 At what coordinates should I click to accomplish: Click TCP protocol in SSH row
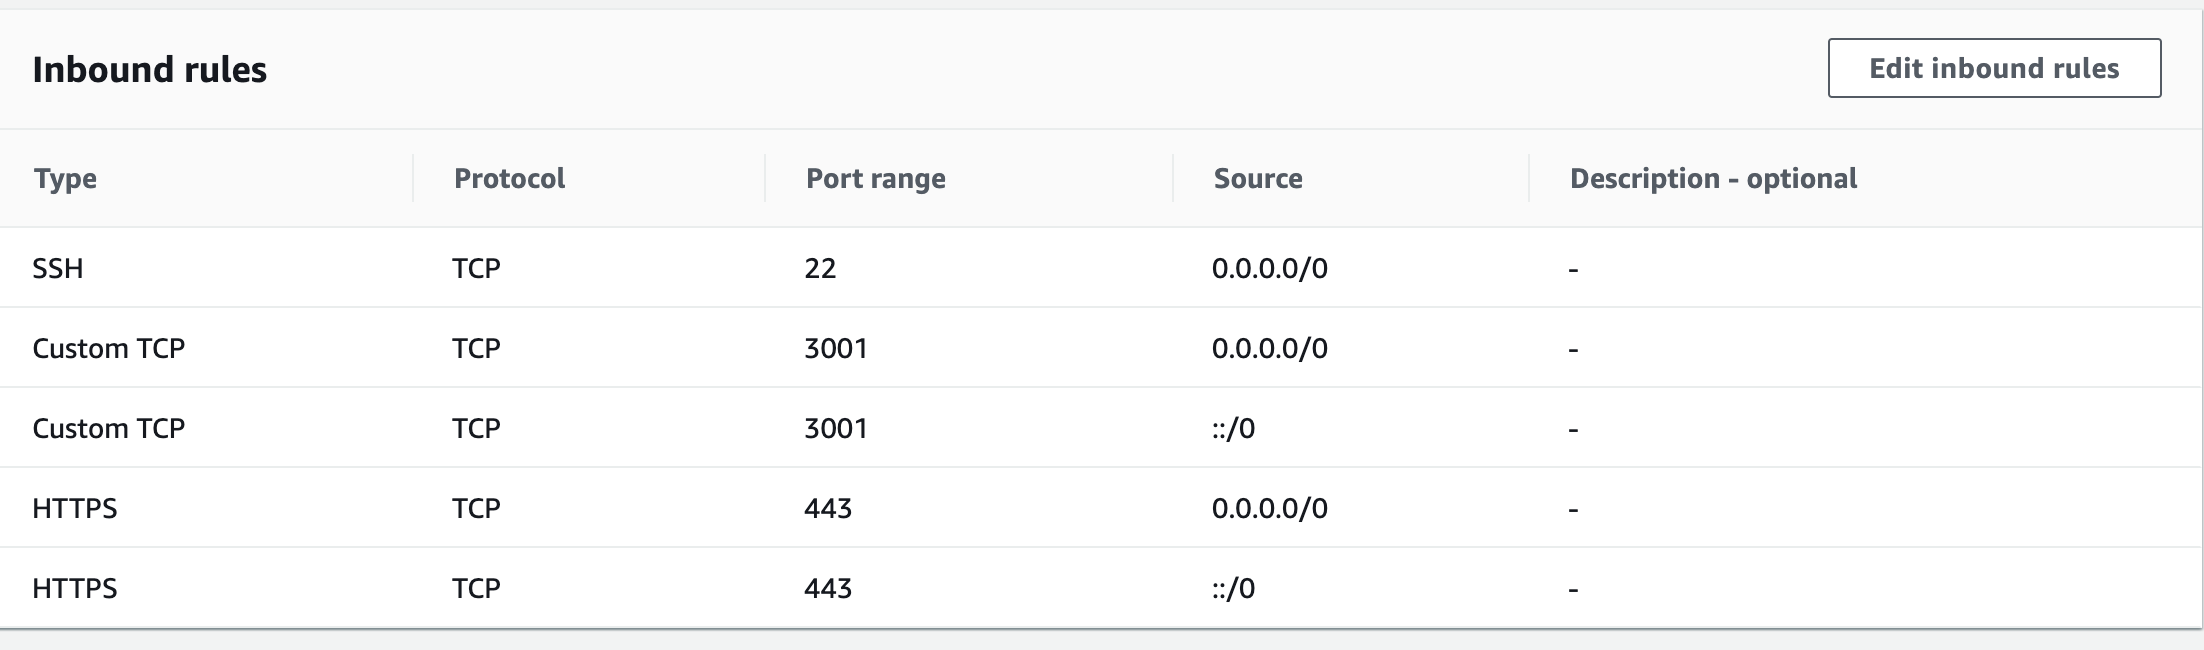pyautogui.click(x=476, y=268)
